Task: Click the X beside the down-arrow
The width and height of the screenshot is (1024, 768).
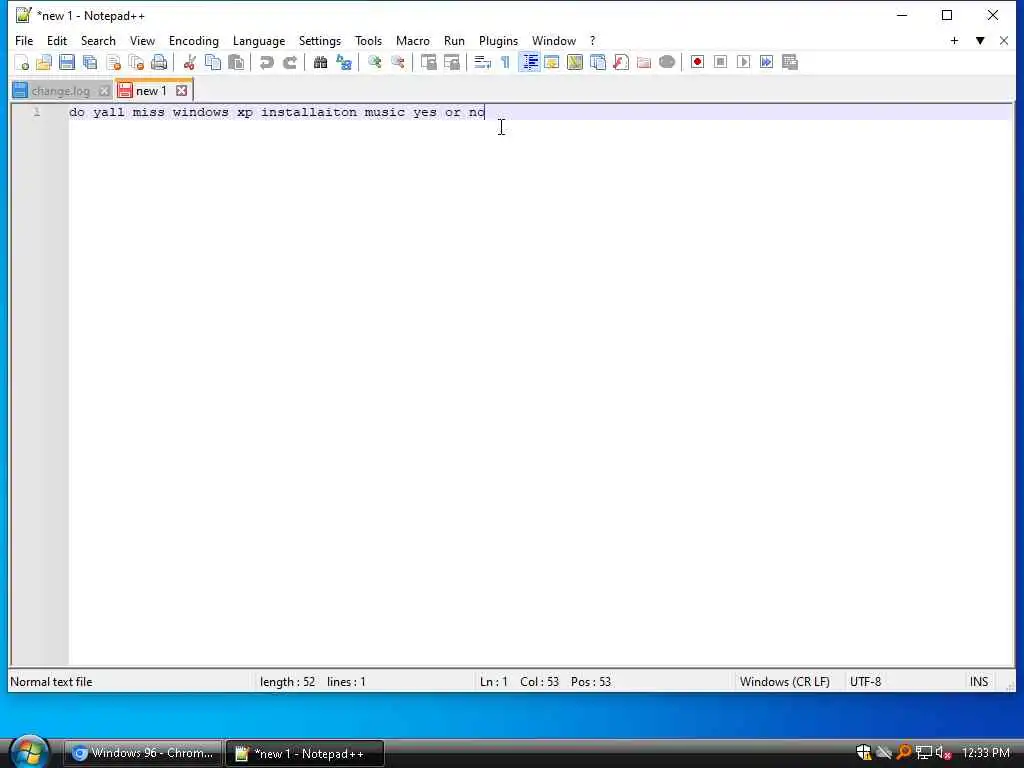Action: tap(1004, 40)
